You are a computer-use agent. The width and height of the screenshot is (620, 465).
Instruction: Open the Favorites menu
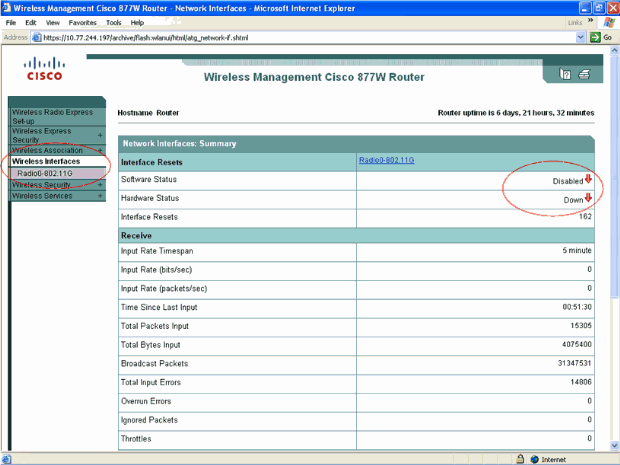click(x=82, y=22)
